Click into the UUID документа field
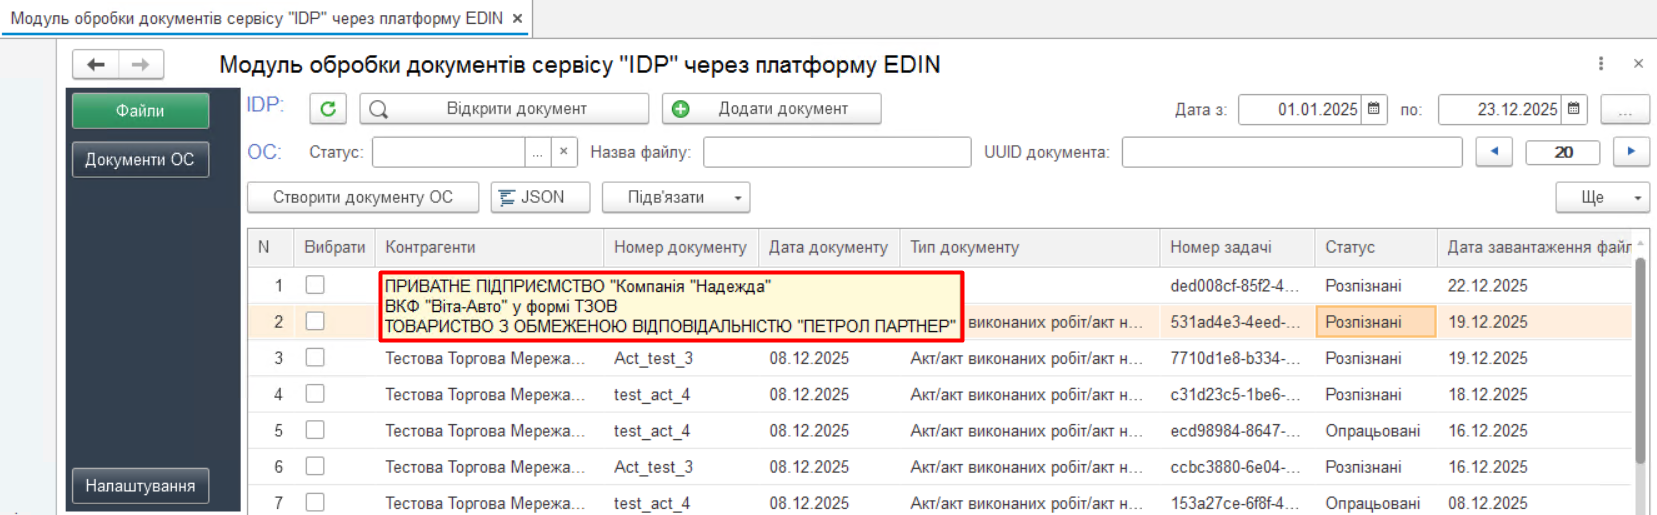 coord(1291,152)
